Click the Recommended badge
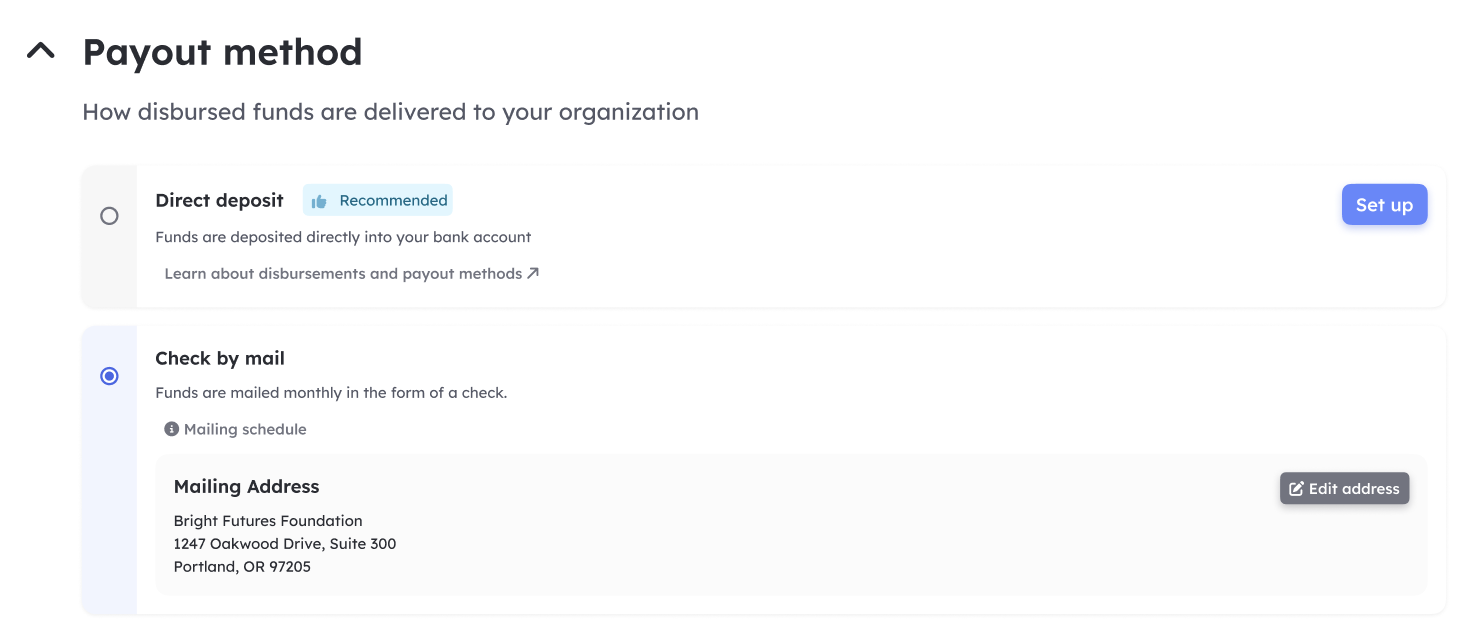Screen dimensions: 1472x644 coord(378,200)
